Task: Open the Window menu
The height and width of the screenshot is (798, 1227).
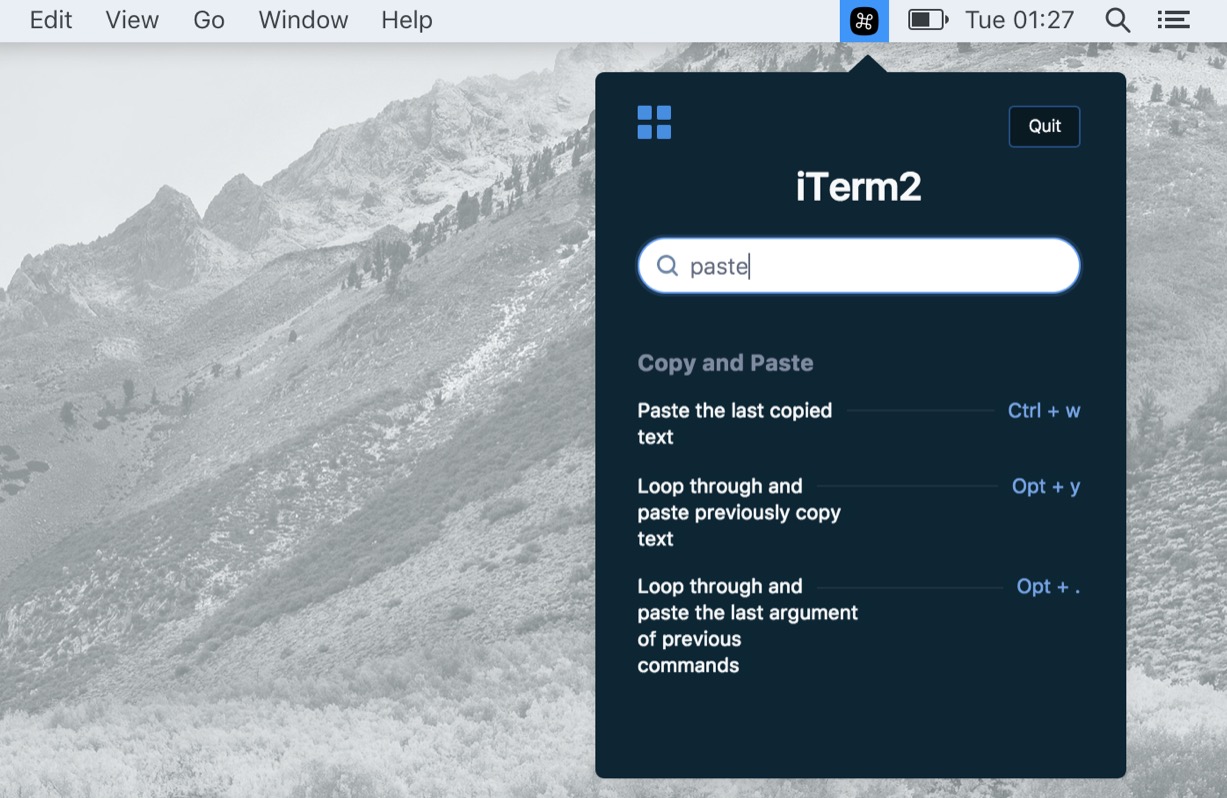Action: tap(303, 20)
